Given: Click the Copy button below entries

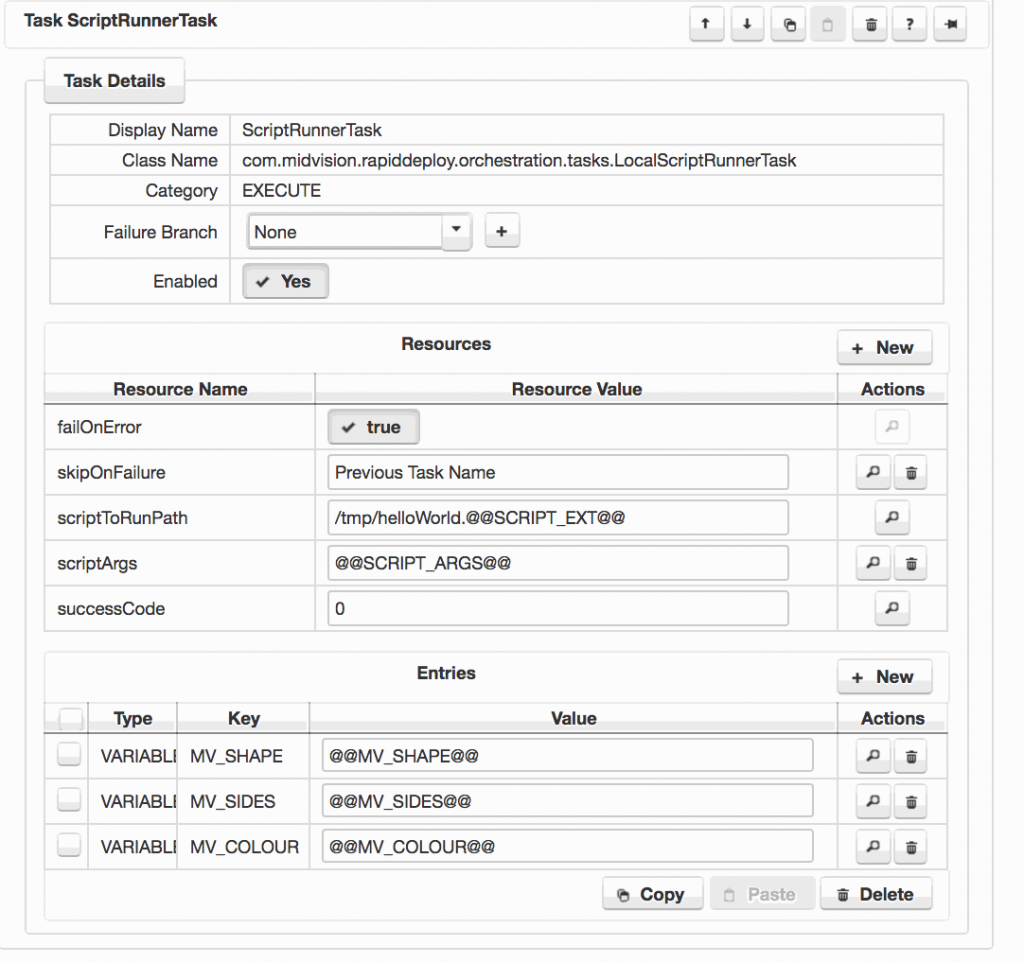Looking at the screenshot, I should tap(652, 894).
